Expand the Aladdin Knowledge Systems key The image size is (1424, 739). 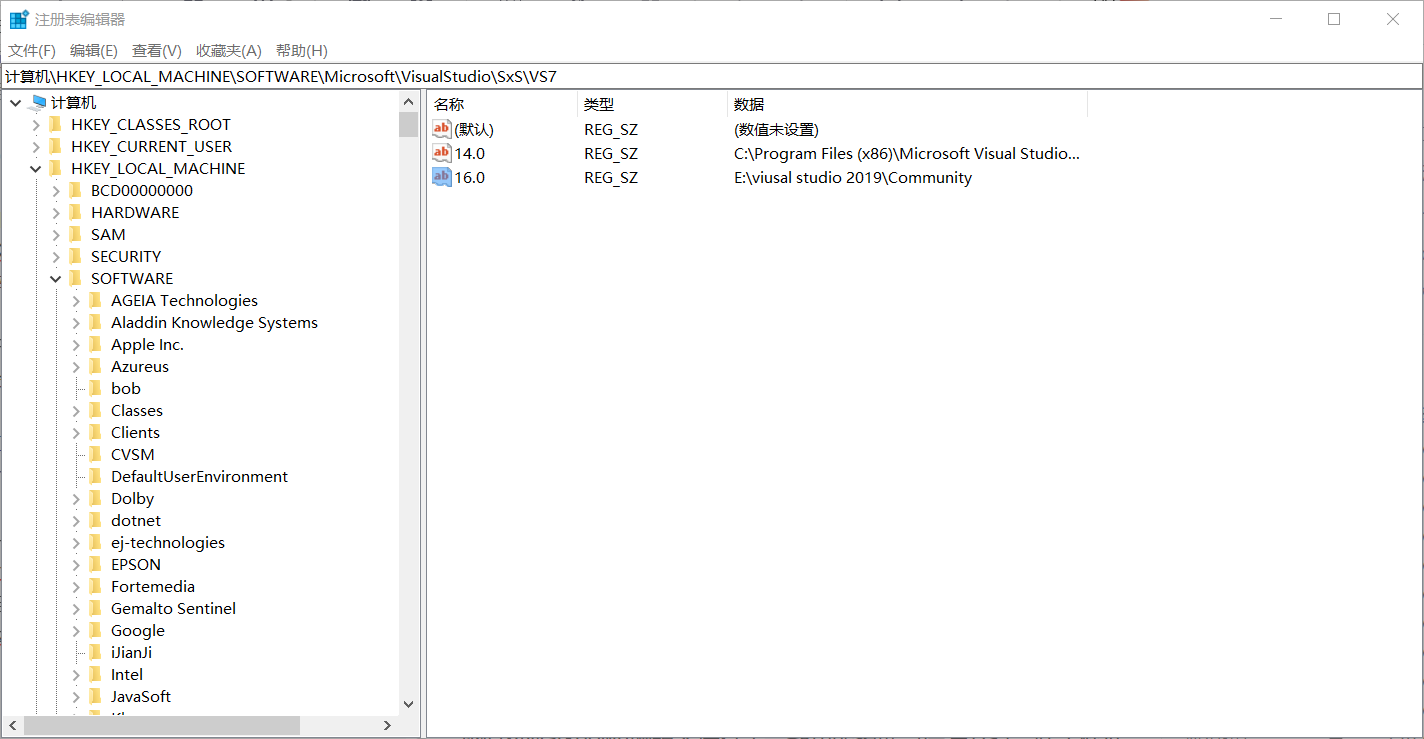coord(76,323)
